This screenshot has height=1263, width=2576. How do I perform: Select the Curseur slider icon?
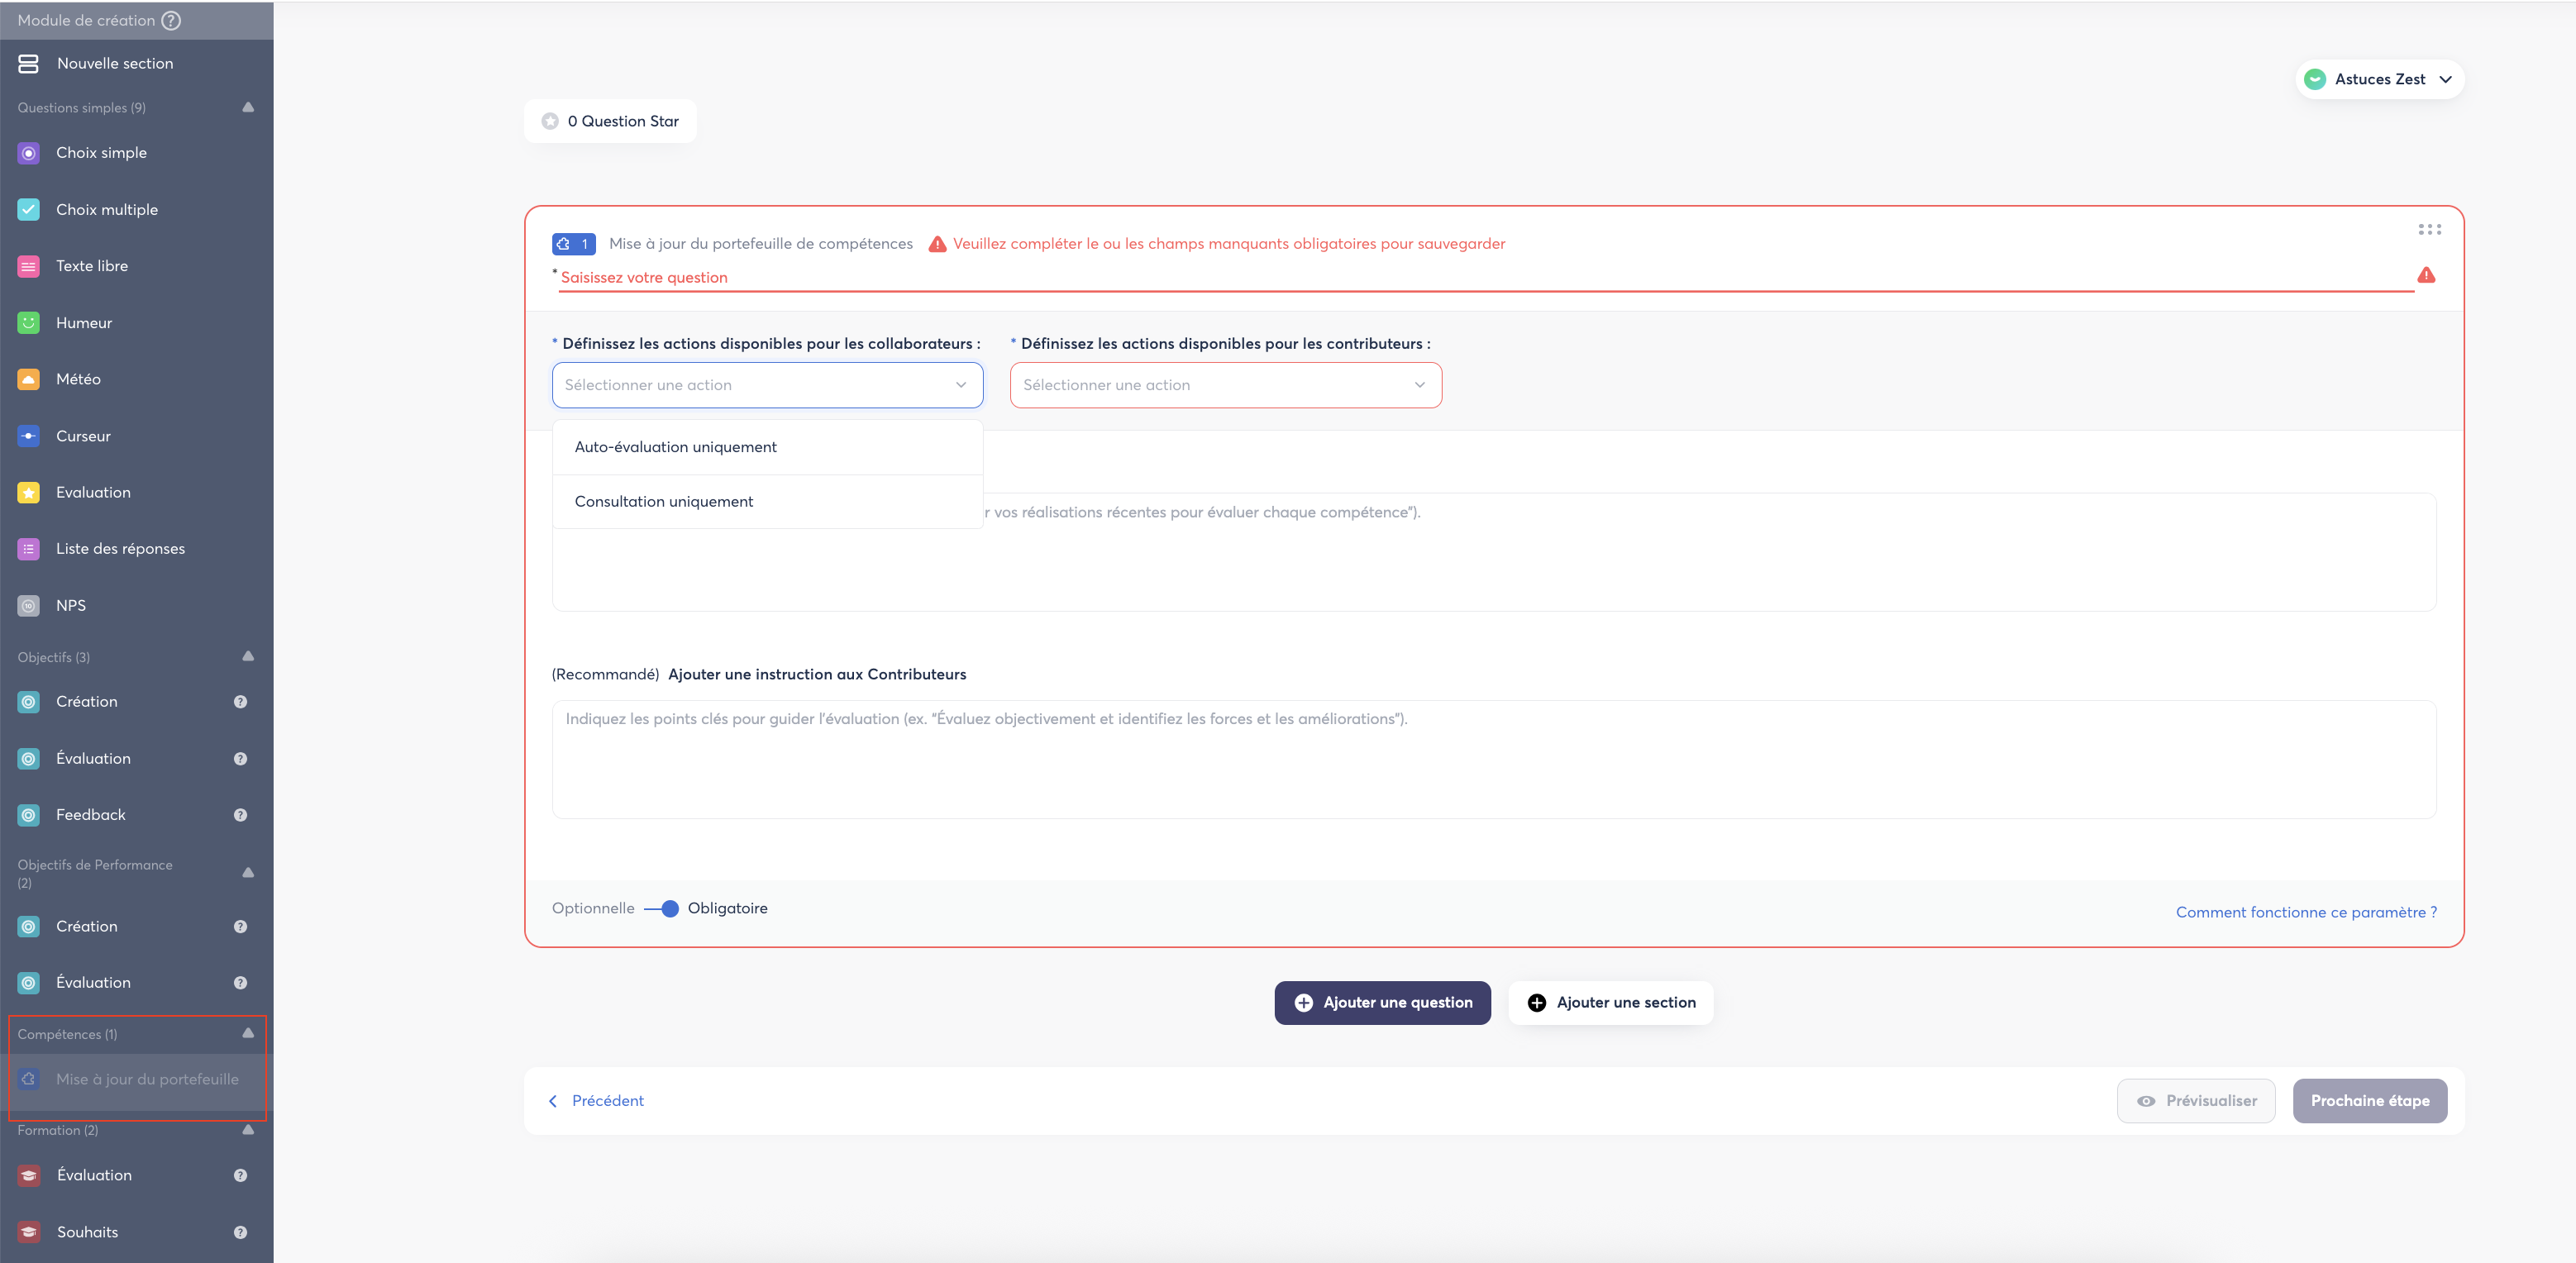pyautogui.click(x=29, y=436)
